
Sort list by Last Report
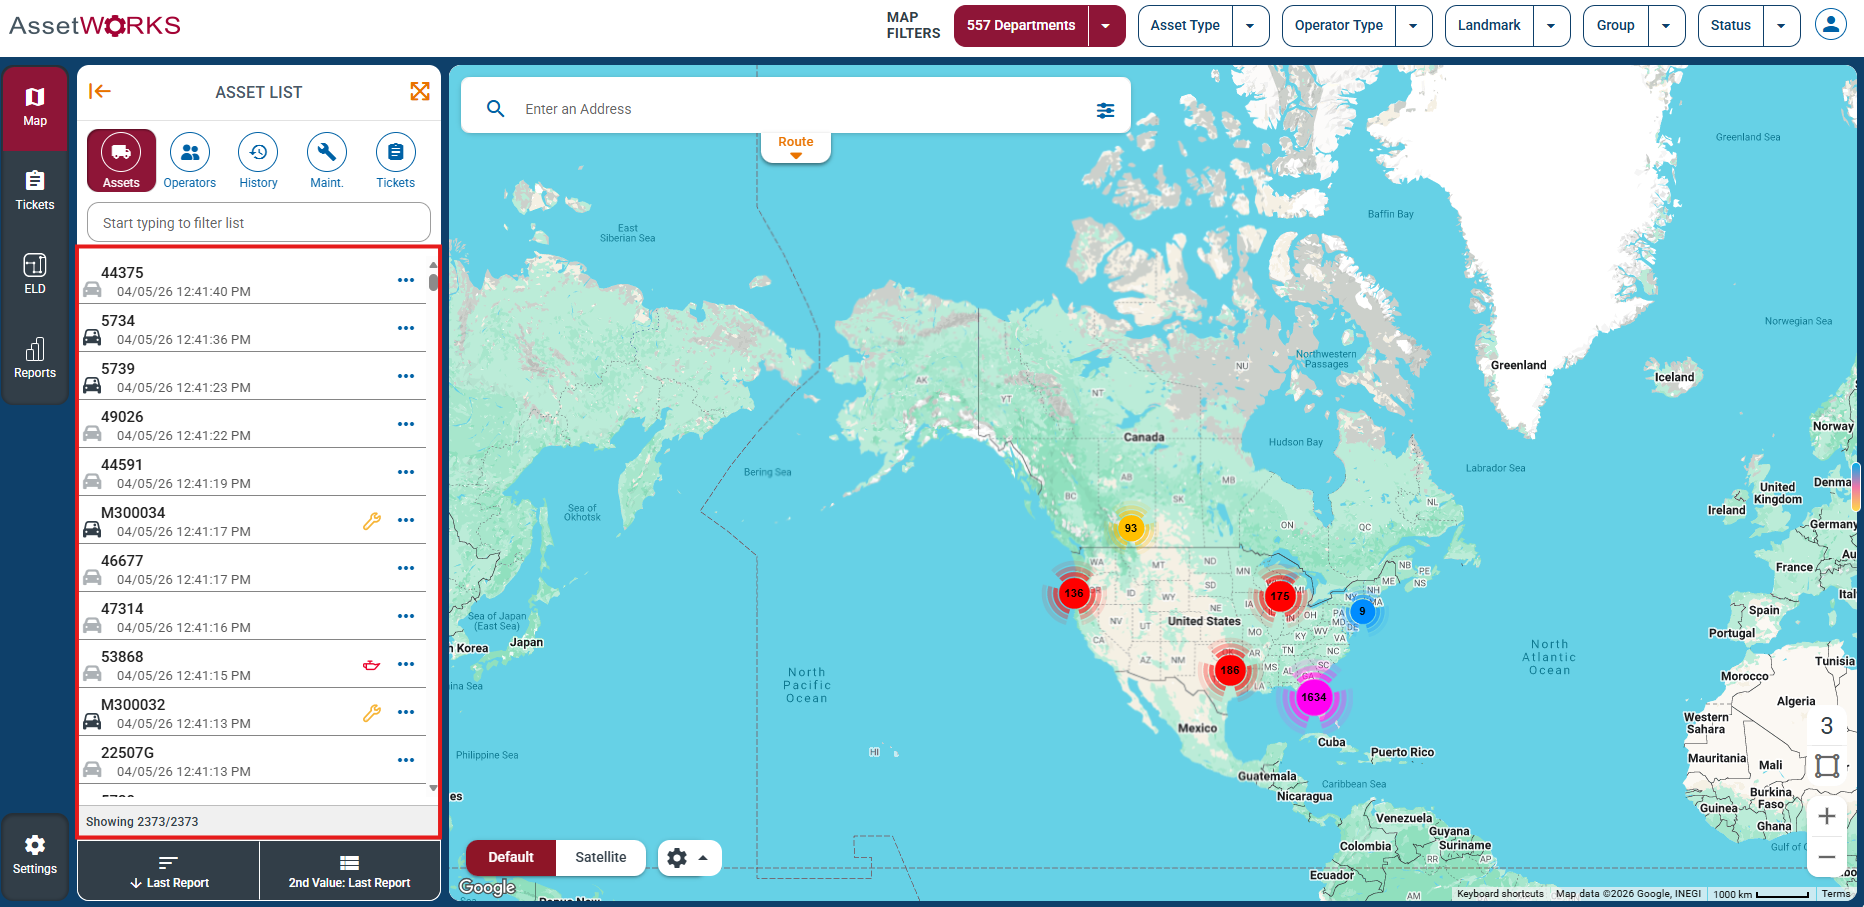click(x=169, y=871)
